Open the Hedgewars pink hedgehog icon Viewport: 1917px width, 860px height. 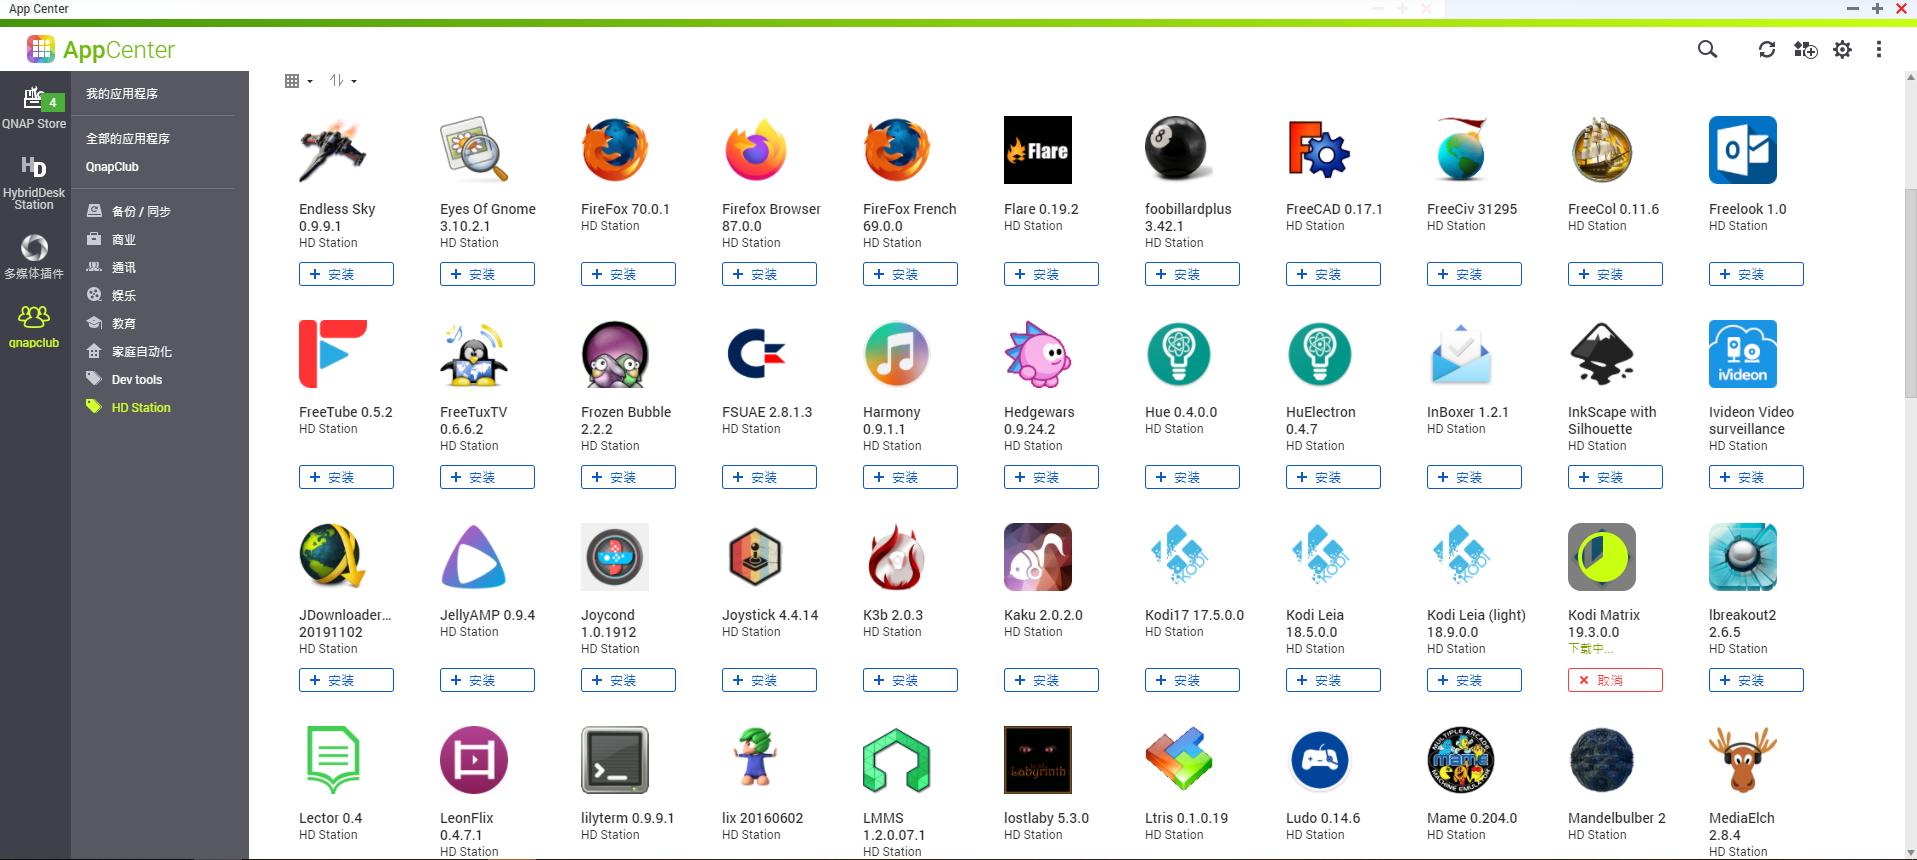[x=1038, y=354]
